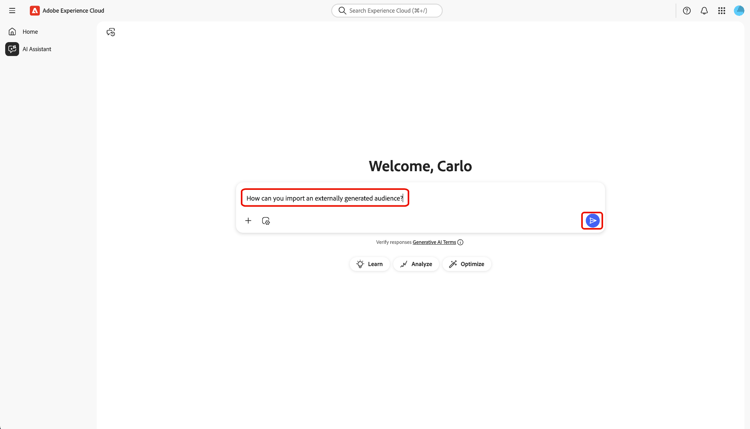Viewport: 750px width, 429px height.
Task: Open the app switcher grid
Action: [721, 11]
